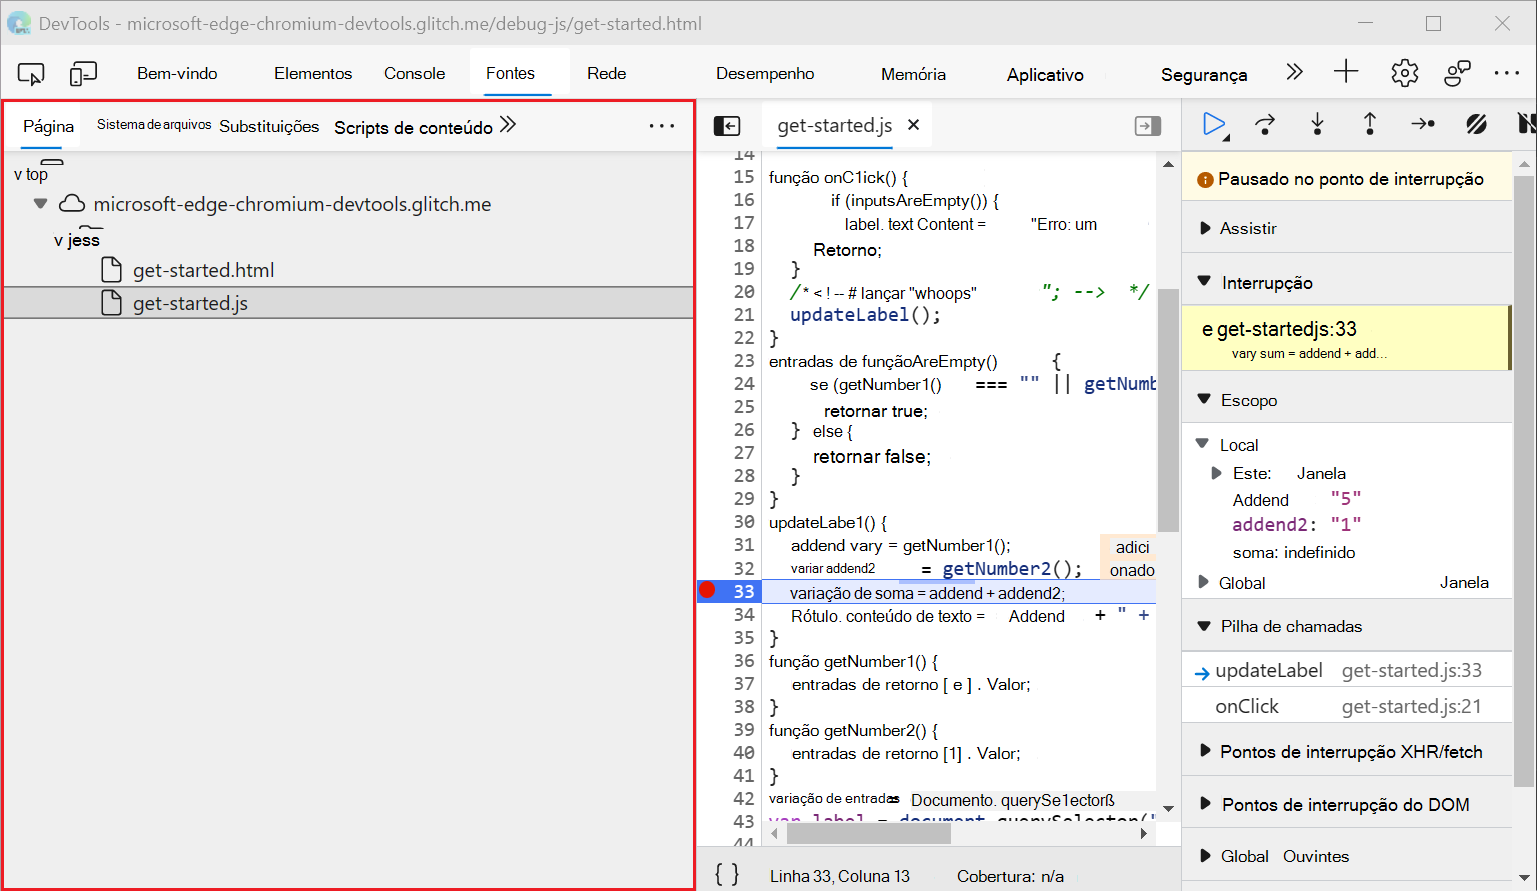Open the Elementos tab

point(313,73)
